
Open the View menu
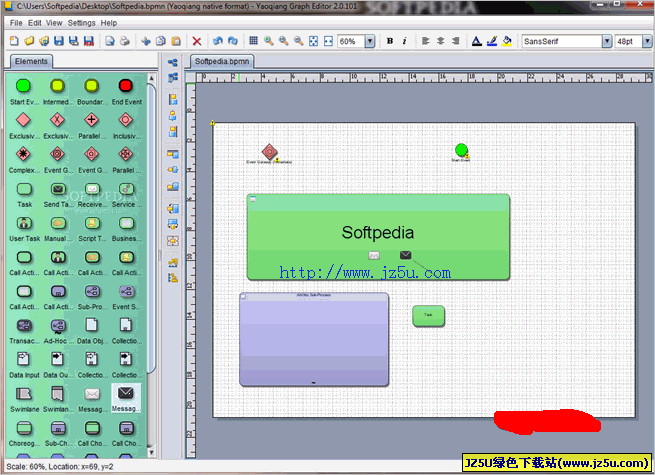pos(54,23)
